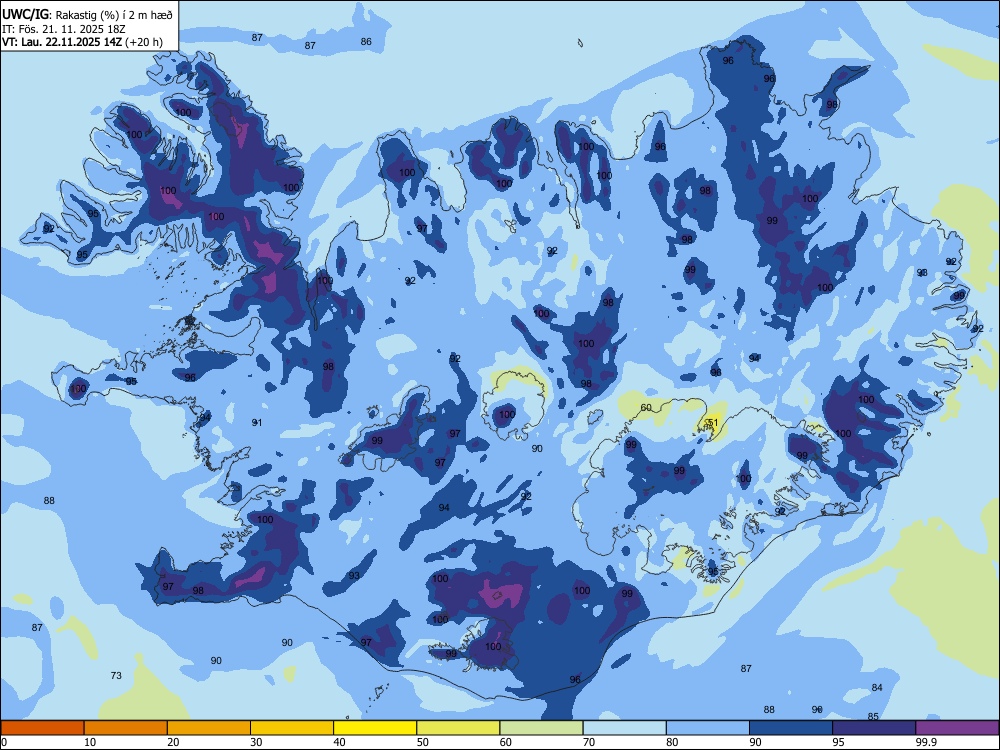The width and height of the screenshot is (1000, 750).
Task: Pick the pale yellow 50–60 legend swatch
Action: (459, 728)
